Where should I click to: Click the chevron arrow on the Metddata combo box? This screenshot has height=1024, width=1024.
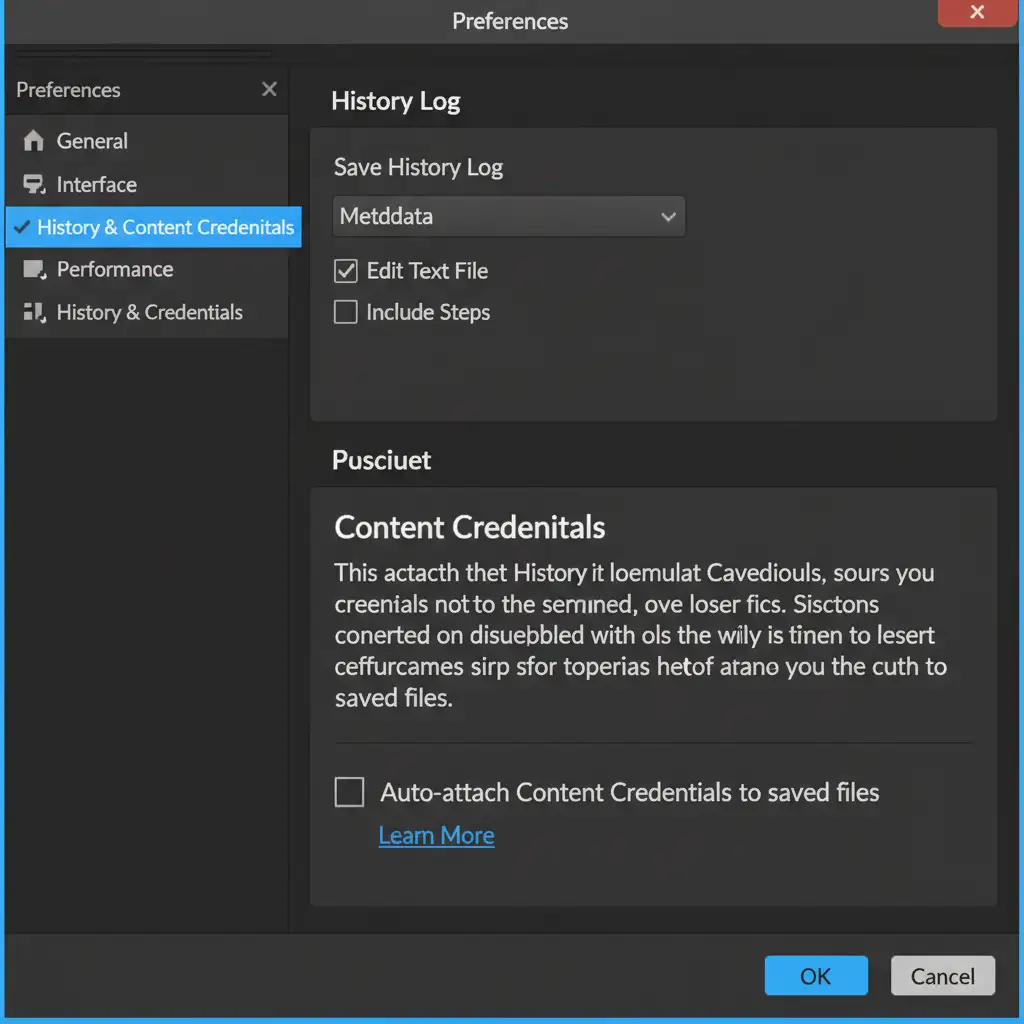(x=668, y=217)
